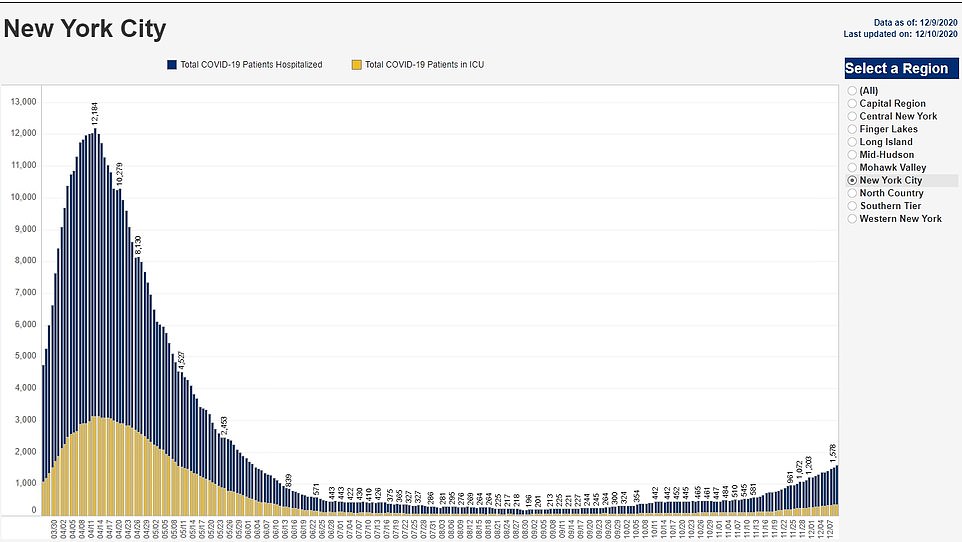Screen dimensions: 962x542
Task: Click the 961 bar data label
Action: (790, 478)
